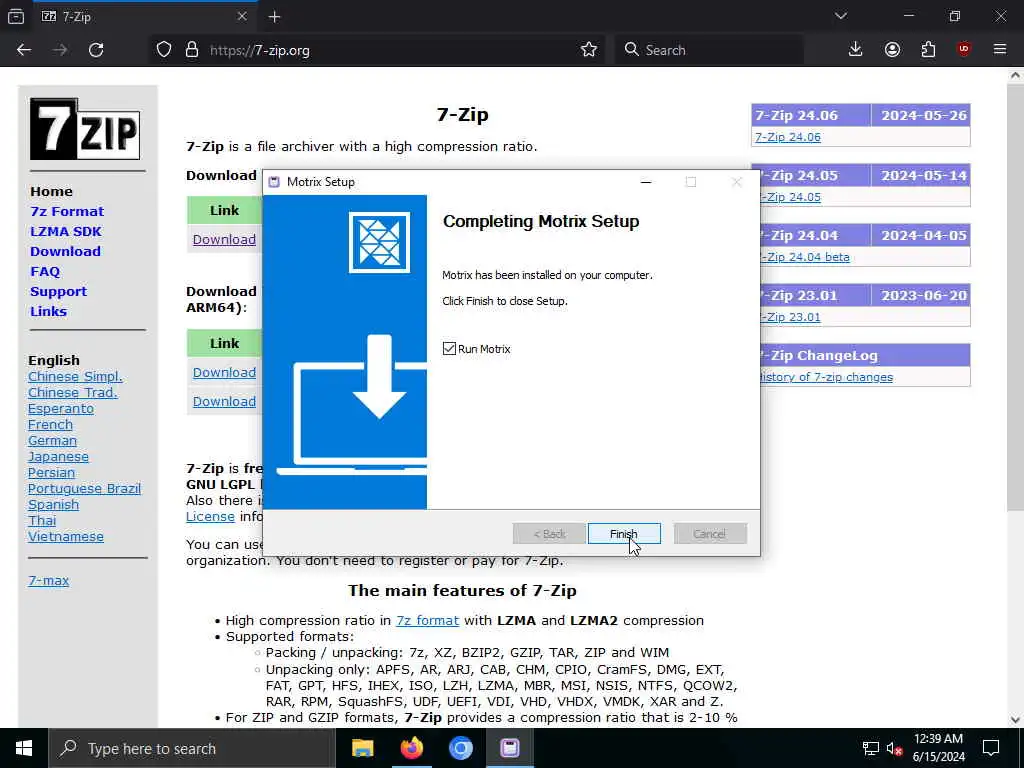Image resolution: width=1024 pixels, height=768 pixels.
Task: Open the Motrix installer taskbar icon
Action: click(510, 748)
